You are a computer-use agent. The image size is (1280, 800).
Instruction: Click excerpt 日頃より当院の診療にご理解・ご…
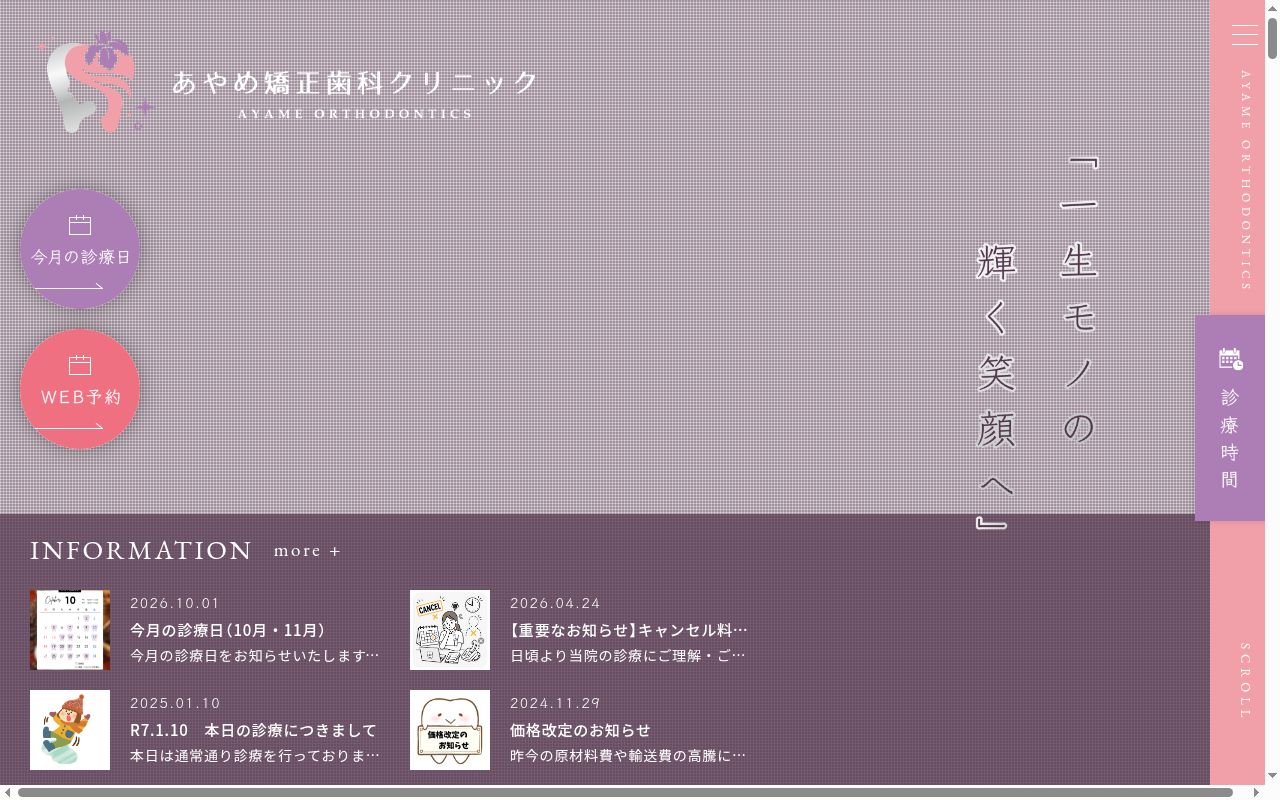coord(628,656)
